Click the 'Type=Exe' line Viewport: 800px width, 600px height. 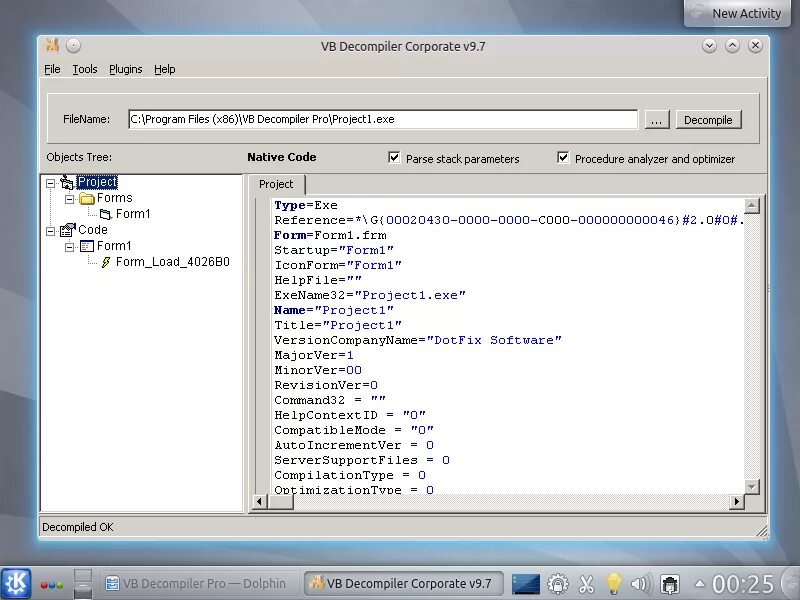[306, 205]
